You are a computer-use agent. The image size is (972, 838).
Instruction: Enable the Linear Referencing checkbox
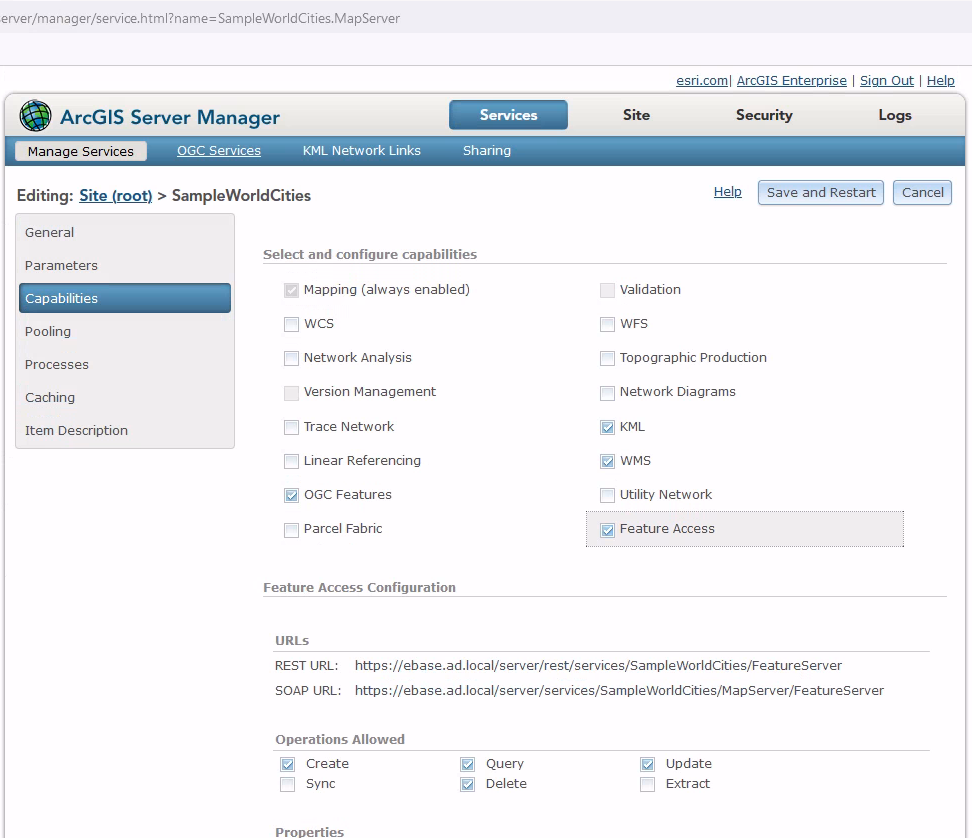[291, 461]
